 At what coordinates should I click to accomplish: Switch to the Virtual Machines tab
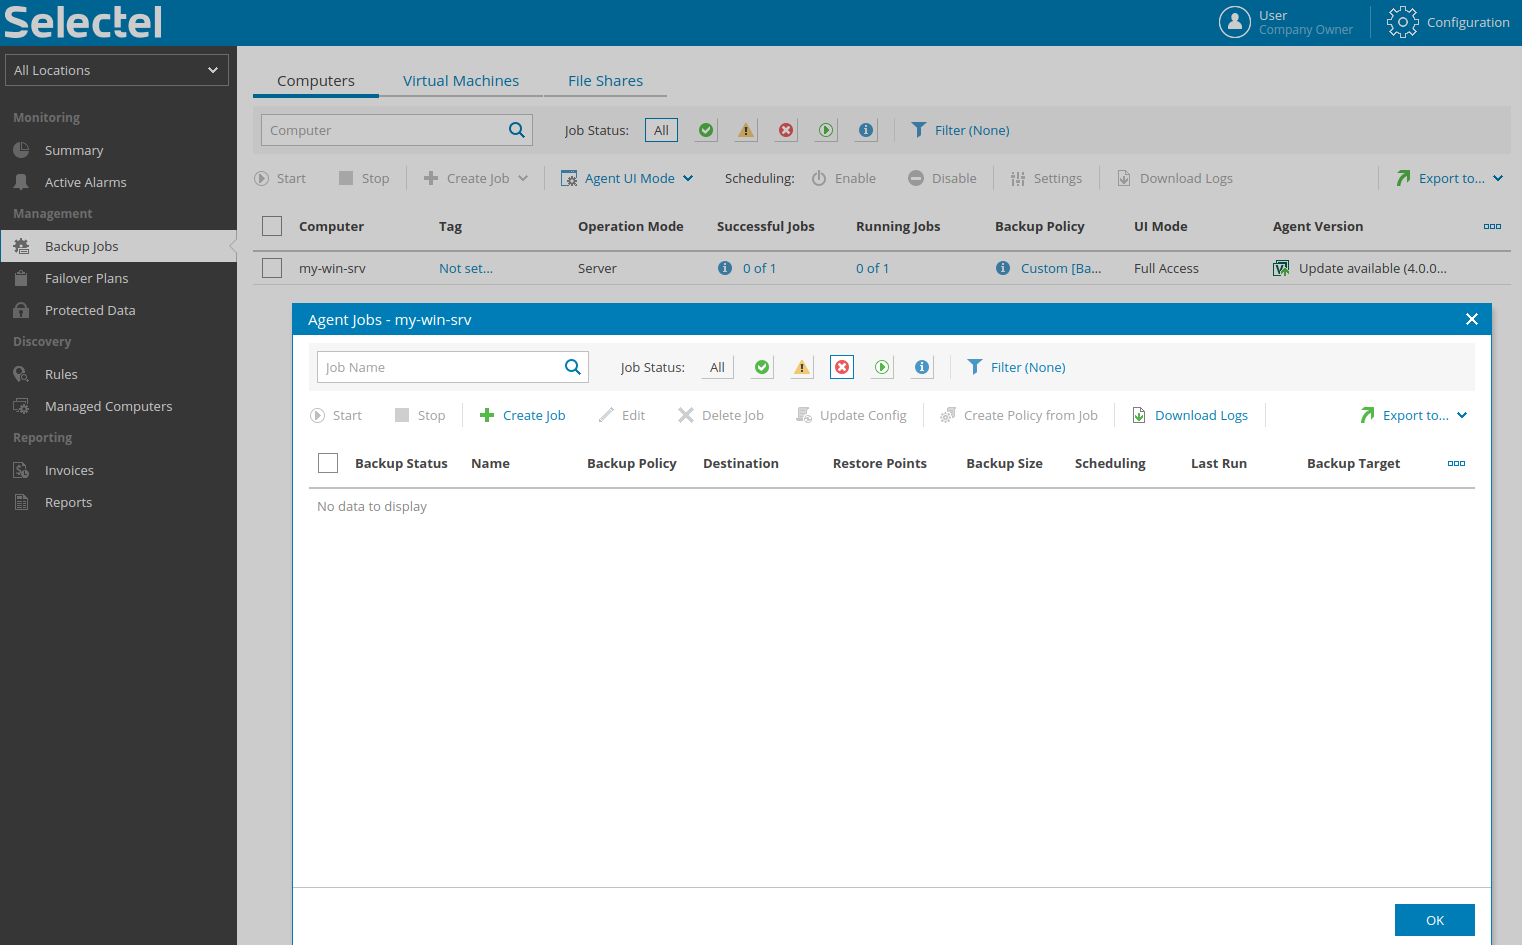[x=461, y=81]
